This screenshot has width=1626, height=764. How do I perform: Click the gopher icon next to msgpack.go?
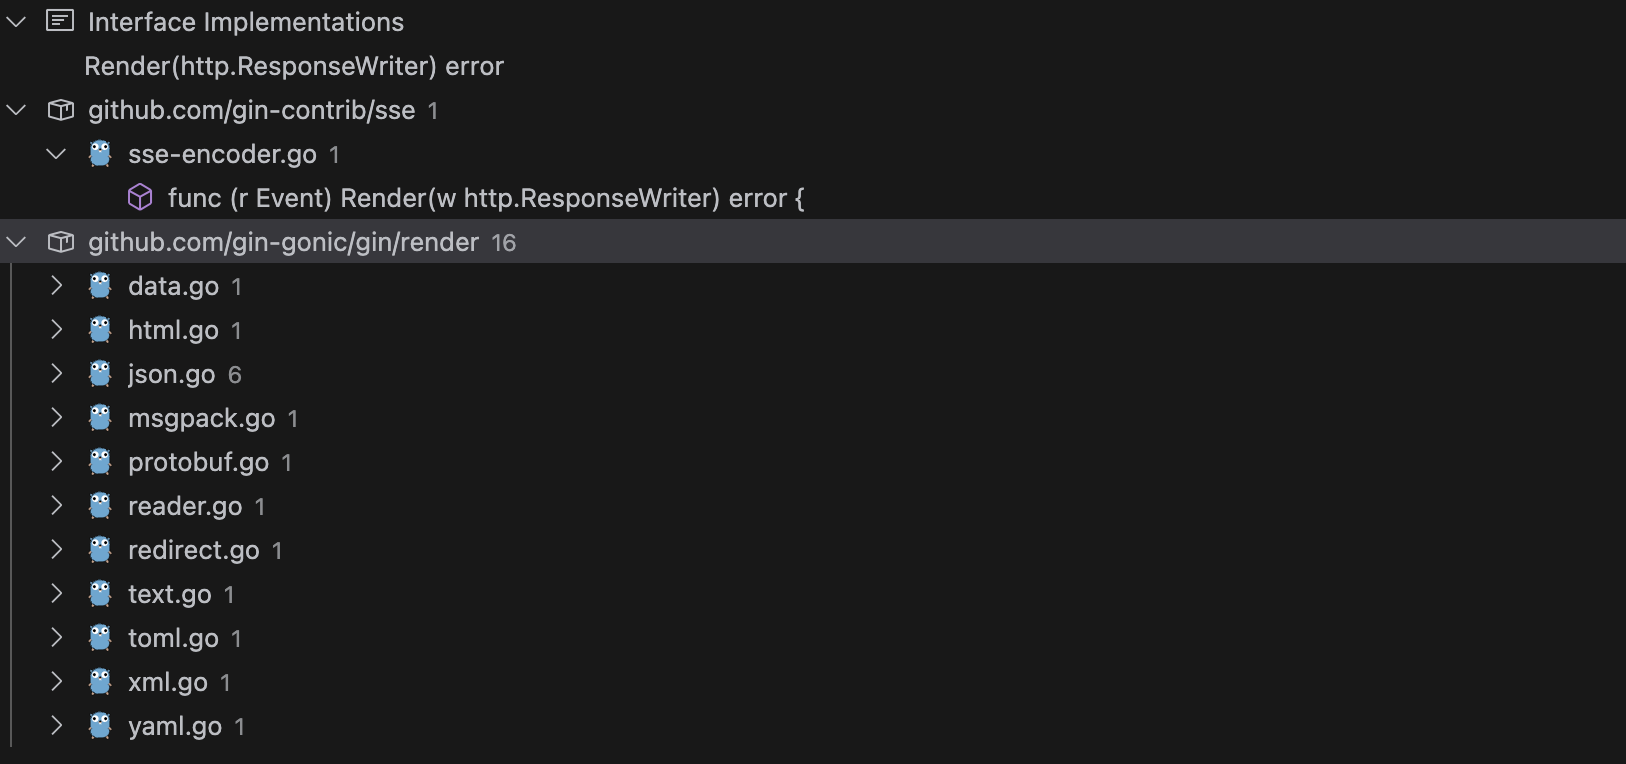[100, 418]
